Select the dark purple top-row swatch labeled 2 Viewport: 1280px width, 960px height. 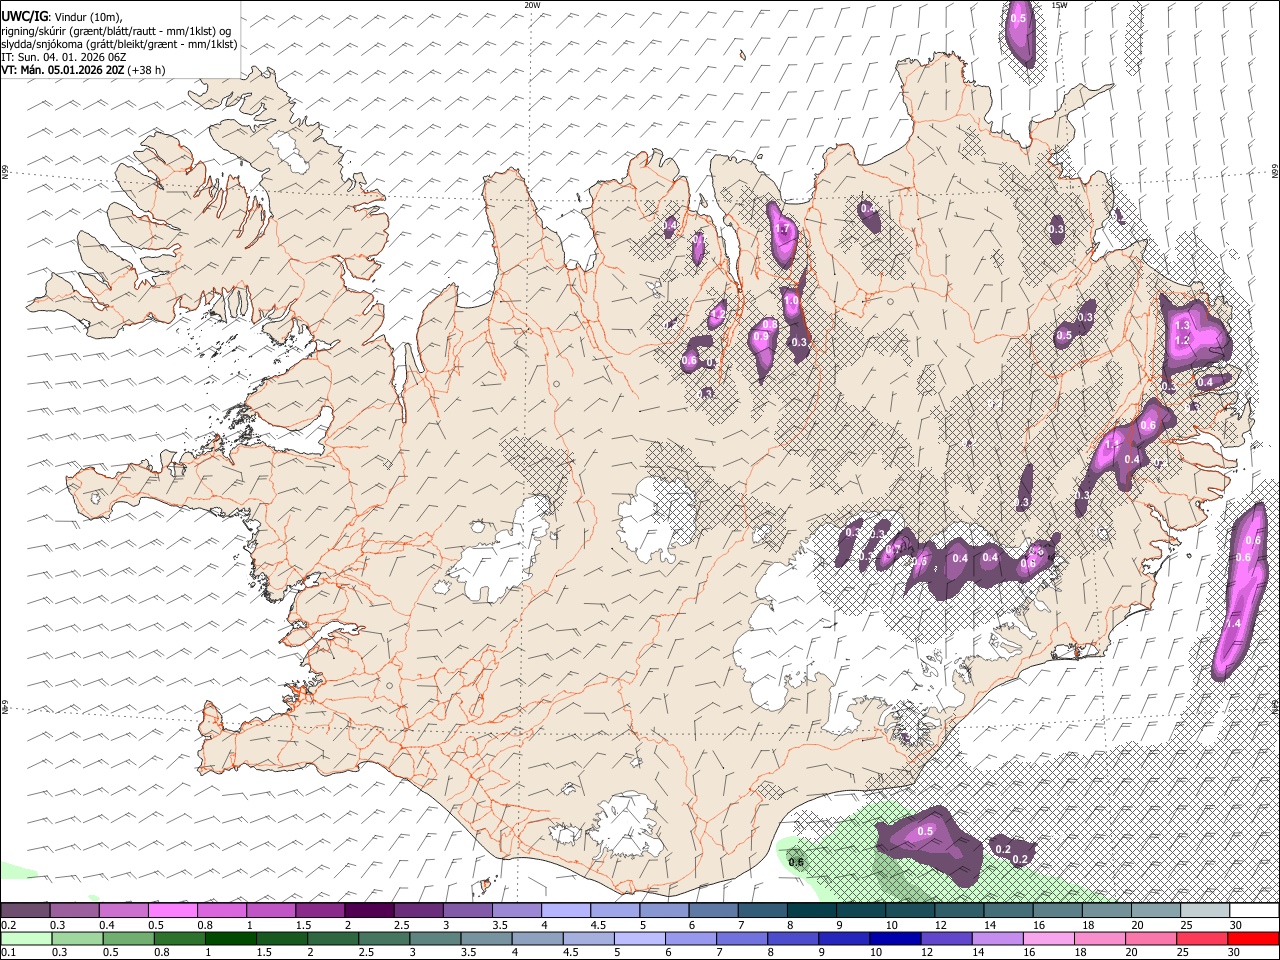pyautogui.click(x=369, y=911)
